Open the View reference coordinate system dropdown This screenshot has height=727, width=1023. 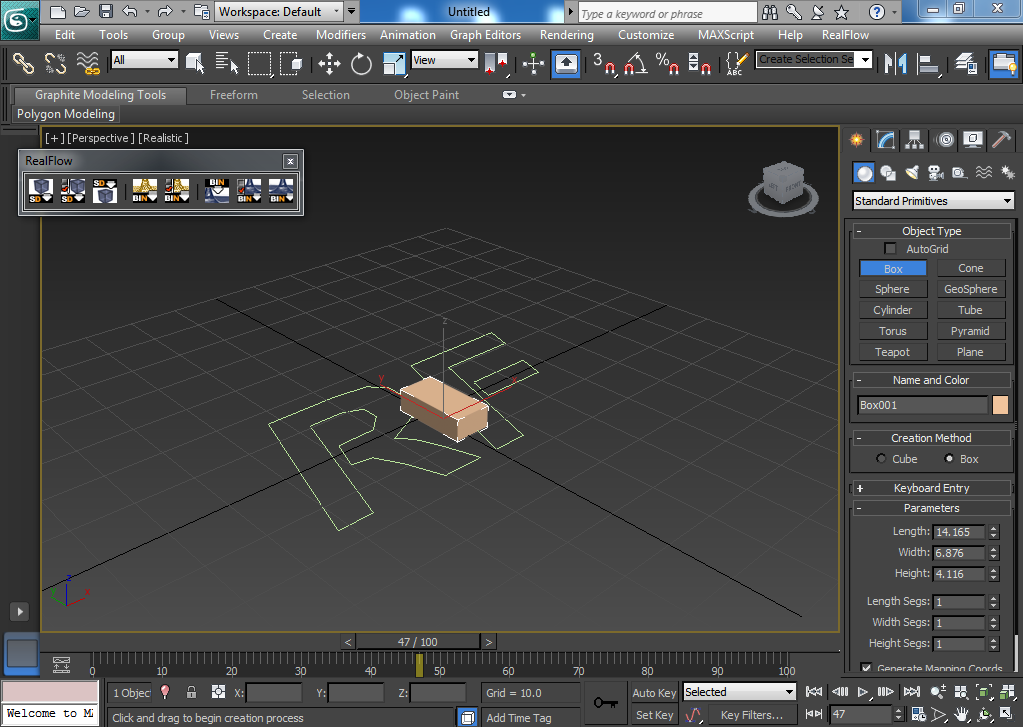coord(444,60)
